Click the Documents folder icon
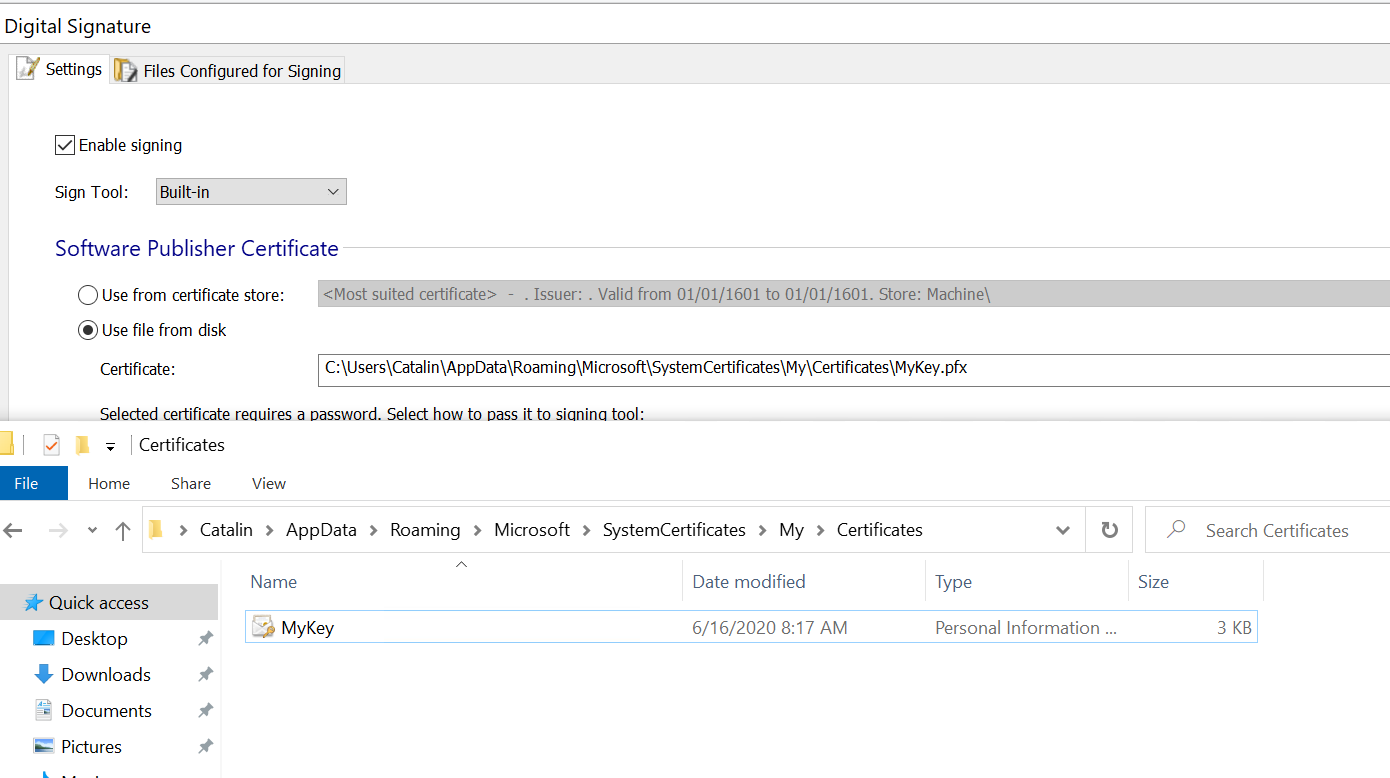 click(x=43, y=710)
